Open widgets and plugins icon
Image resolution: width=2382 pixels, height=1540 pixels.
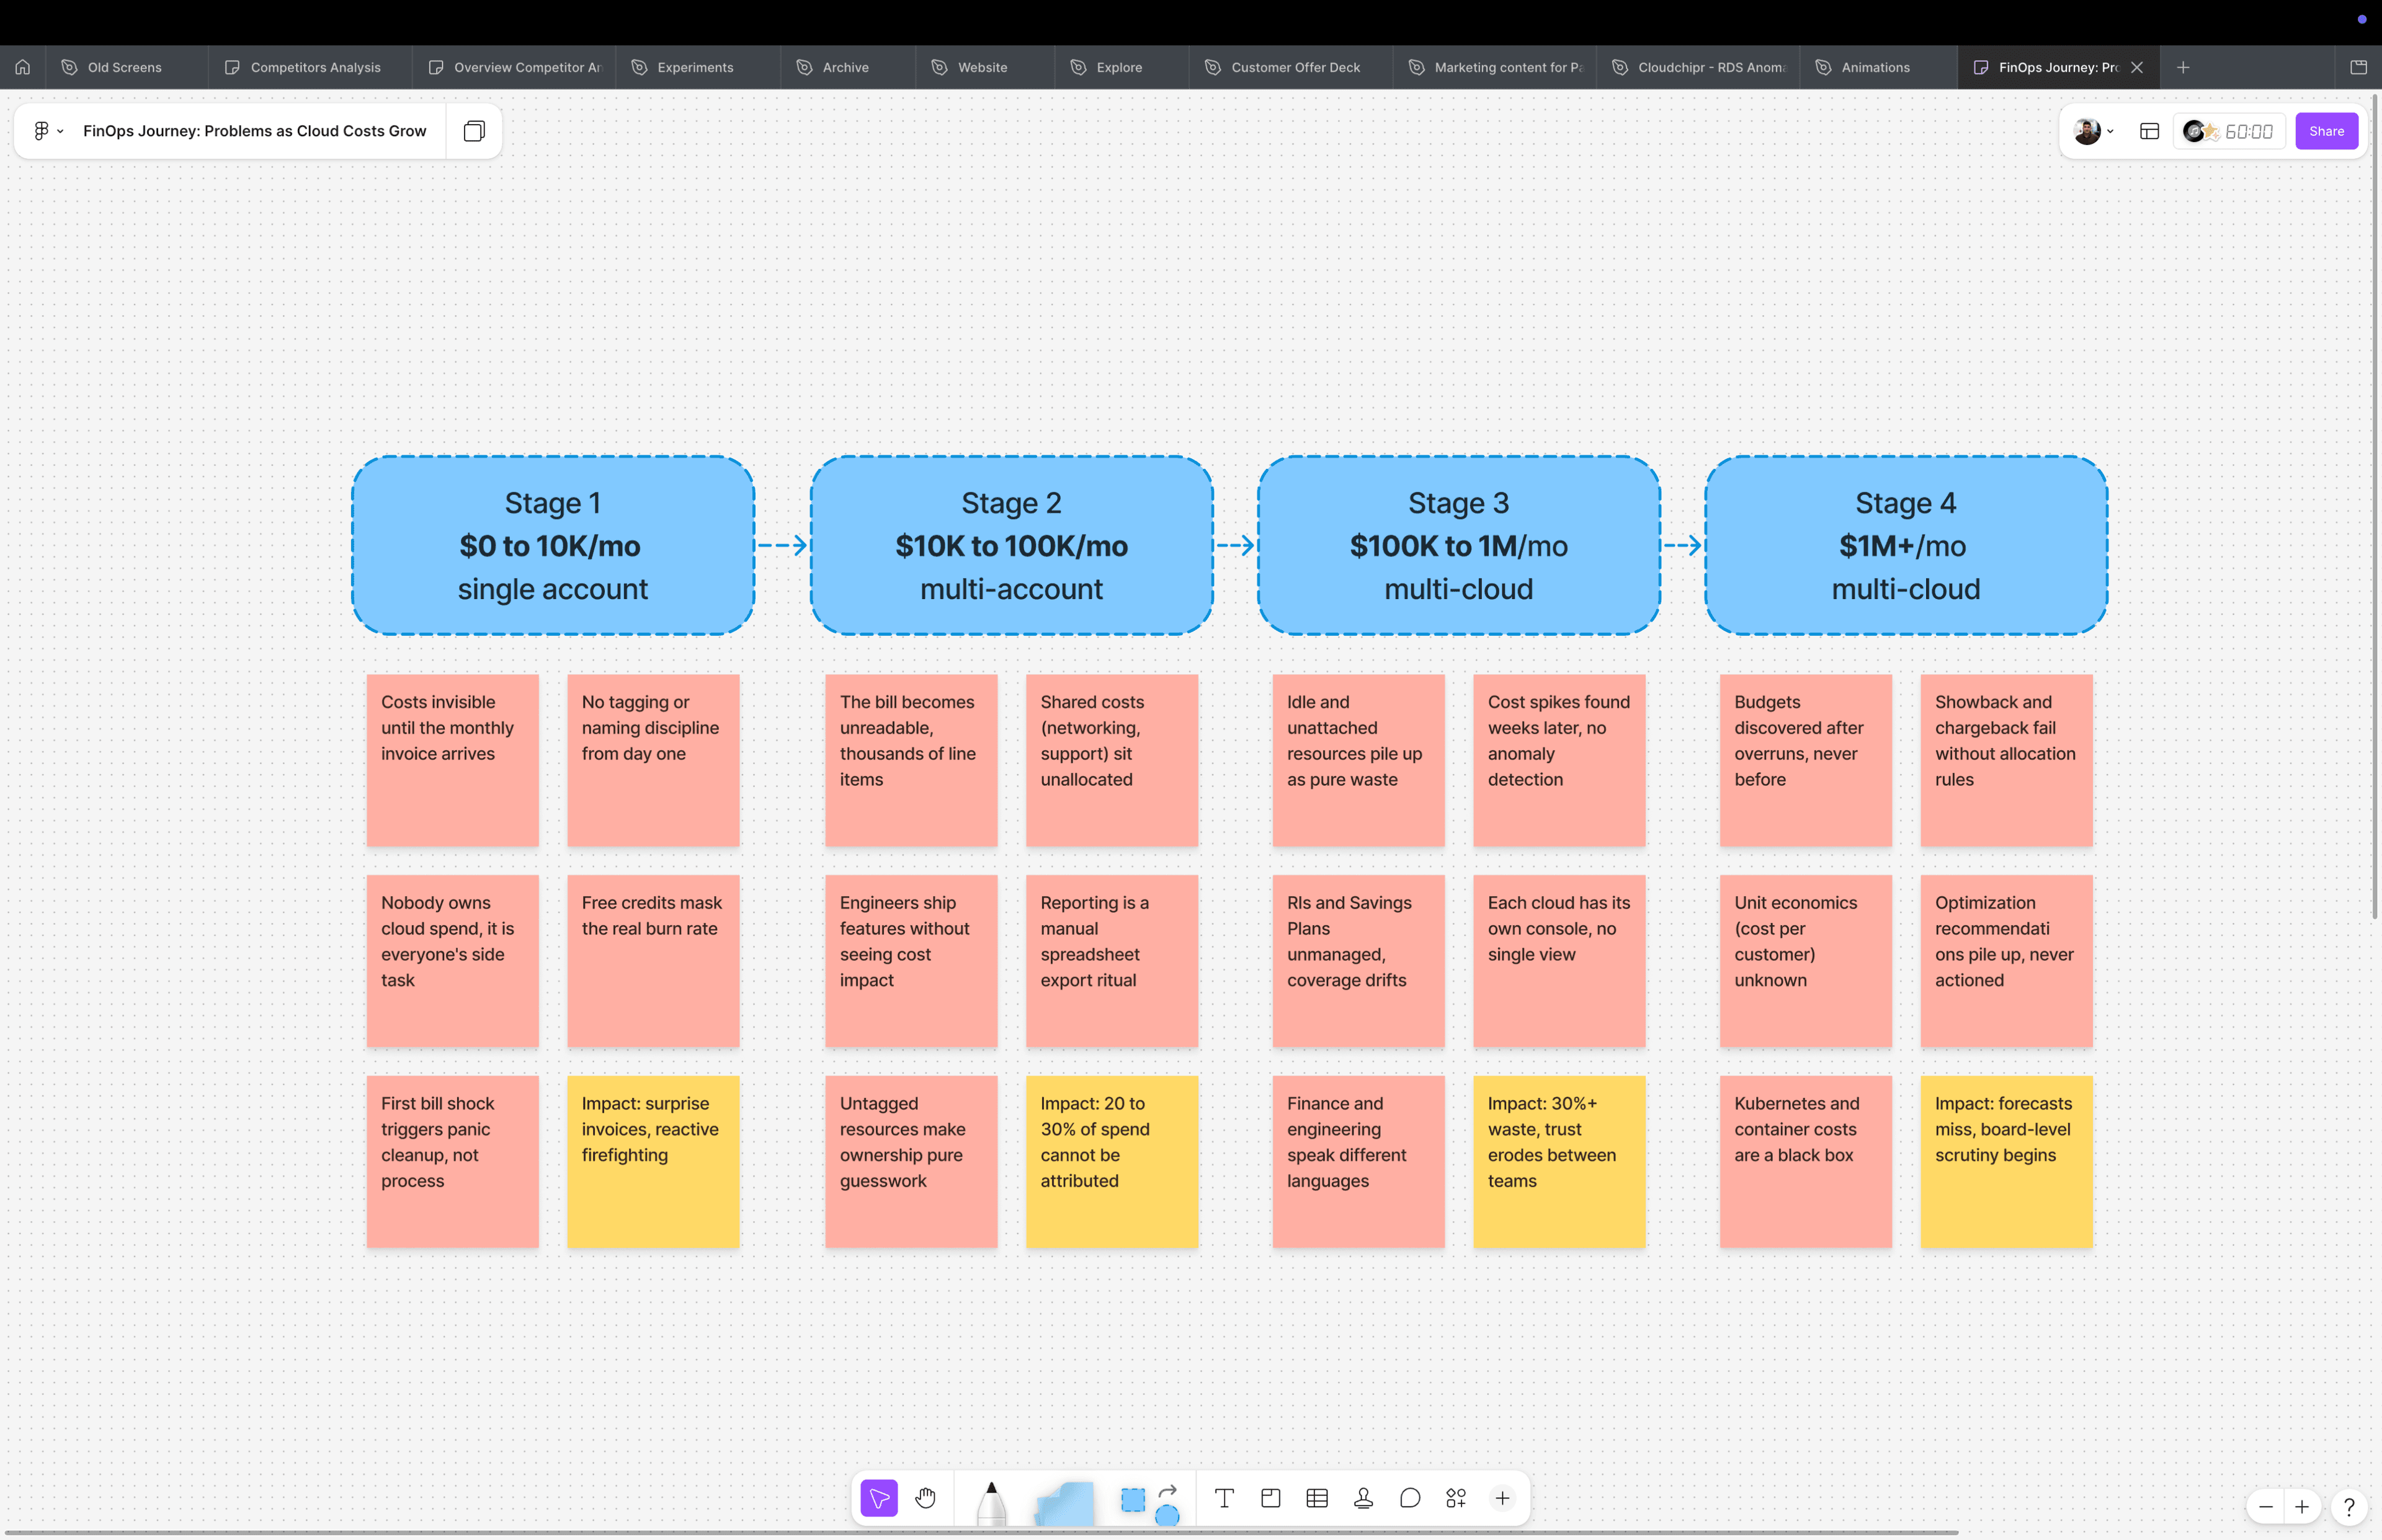1456,1498
